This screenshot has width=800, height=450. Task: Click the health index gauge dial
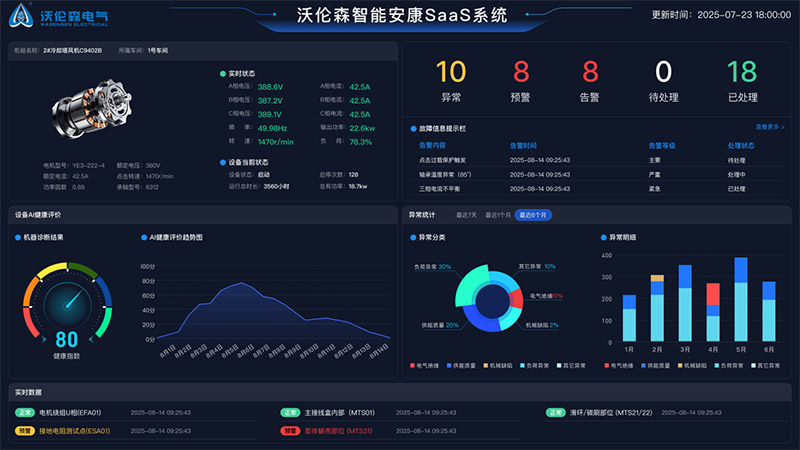[67, 304]
